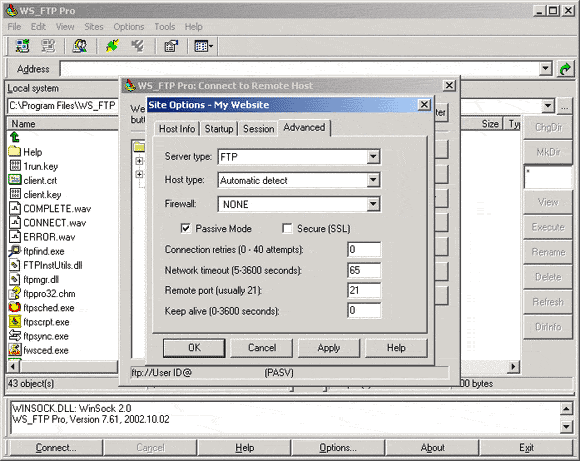Image resolution: width=580 pixels, height=461 pixels.
Task: Select the ftppro32.chm help icon
Action: pyautogui.click(x=15, y=293)
